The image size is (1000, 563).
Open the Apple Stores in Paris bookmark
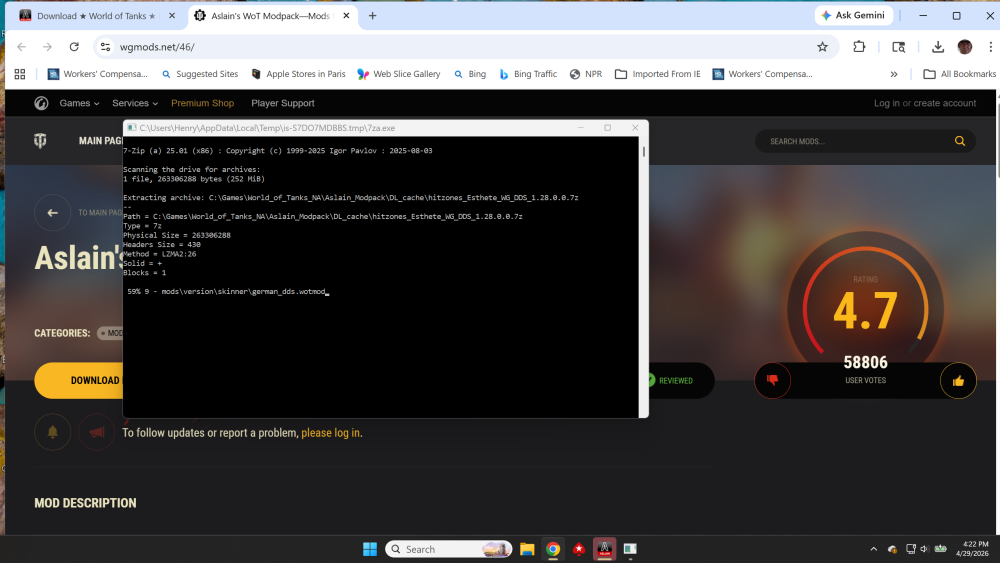298,74
